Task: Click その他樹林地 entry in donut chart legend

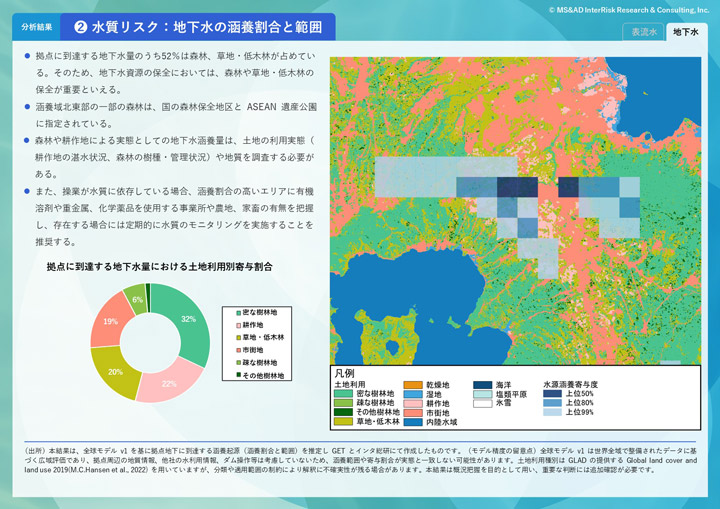Action: (x=260, y=375)
